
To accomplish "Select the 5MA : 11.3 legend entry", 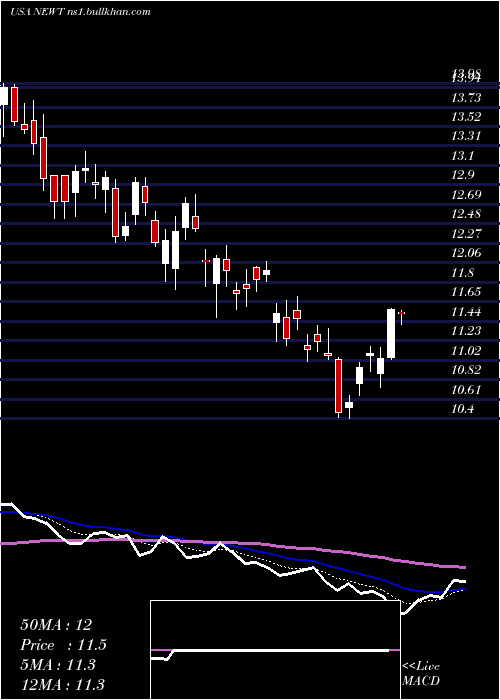I will [x=58, y=665].
